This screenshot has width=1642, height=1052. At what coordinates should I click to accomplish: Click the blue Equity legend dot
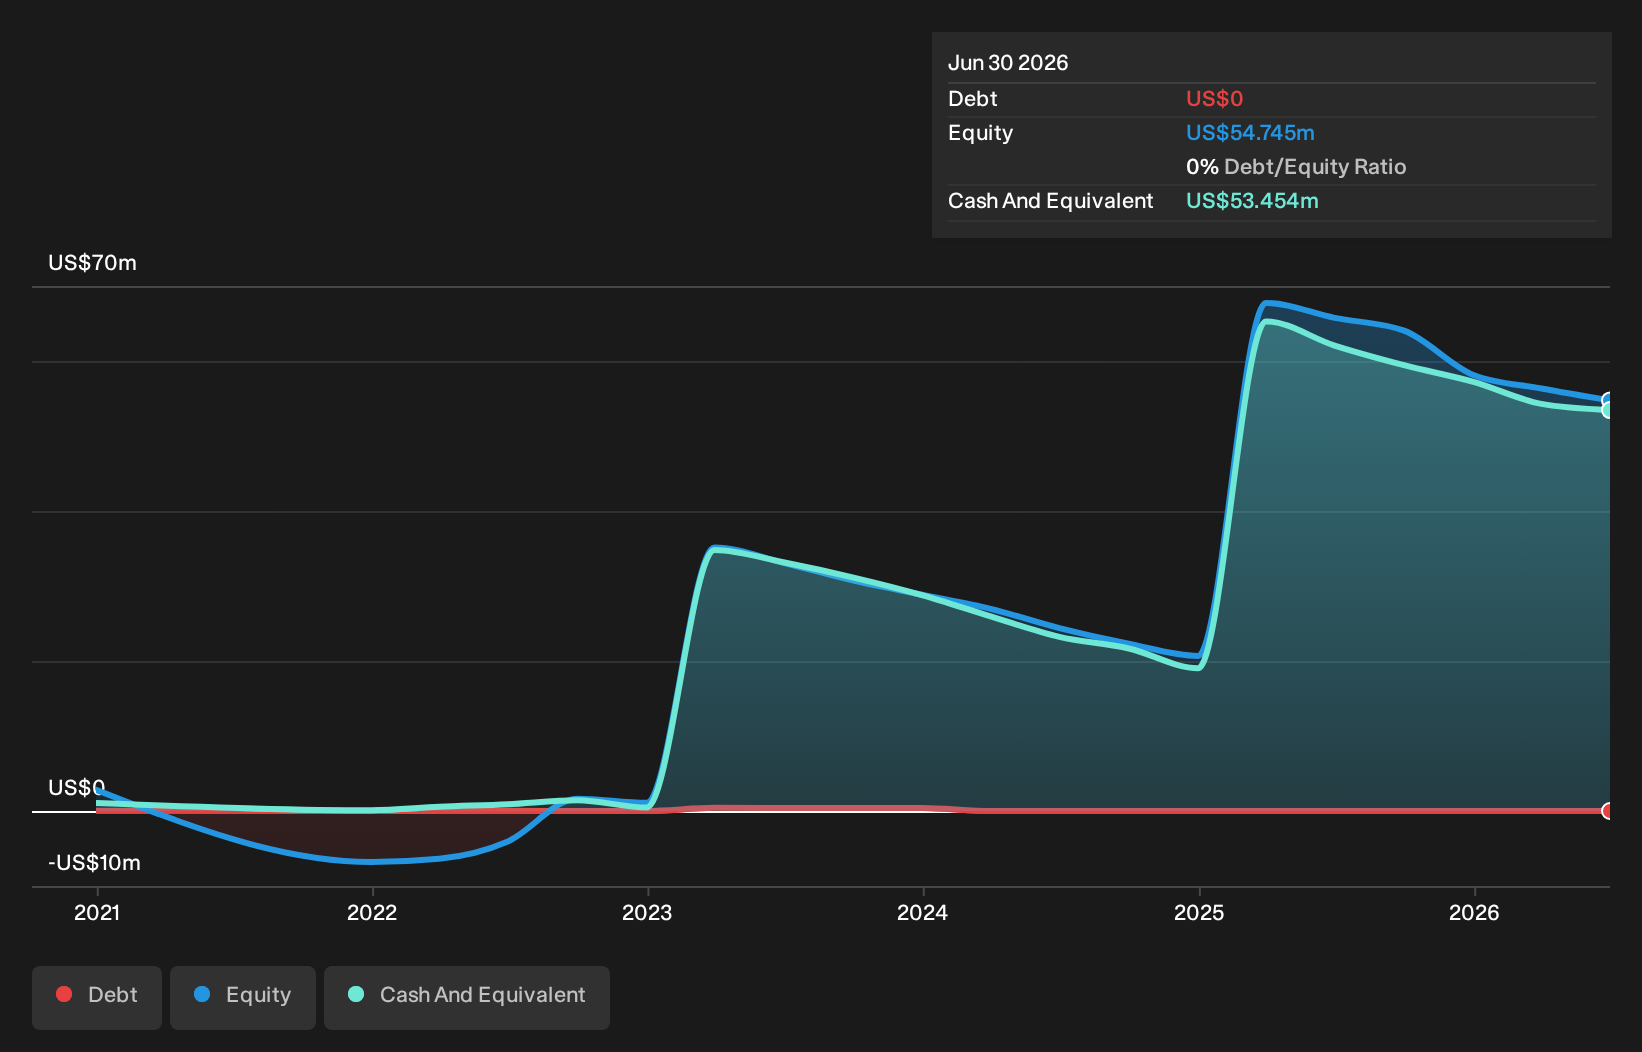coord(202,994)
